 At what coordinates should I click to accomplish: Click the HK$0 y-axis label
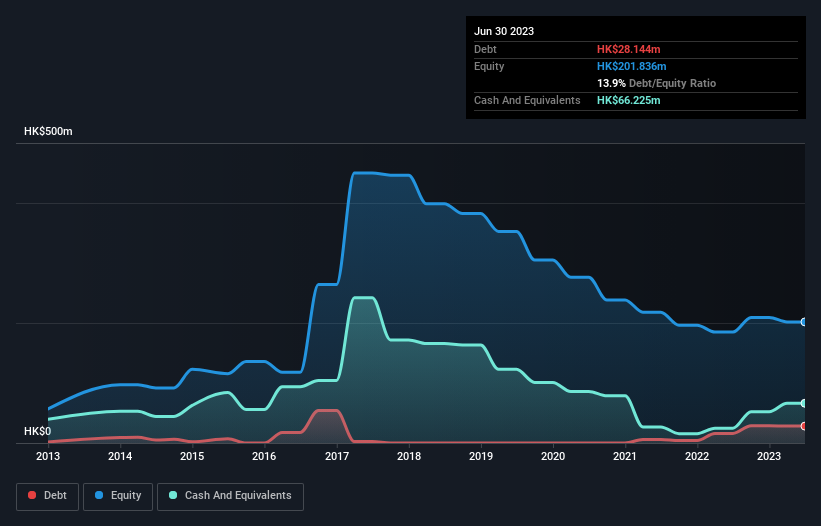(x=38, y=431)
